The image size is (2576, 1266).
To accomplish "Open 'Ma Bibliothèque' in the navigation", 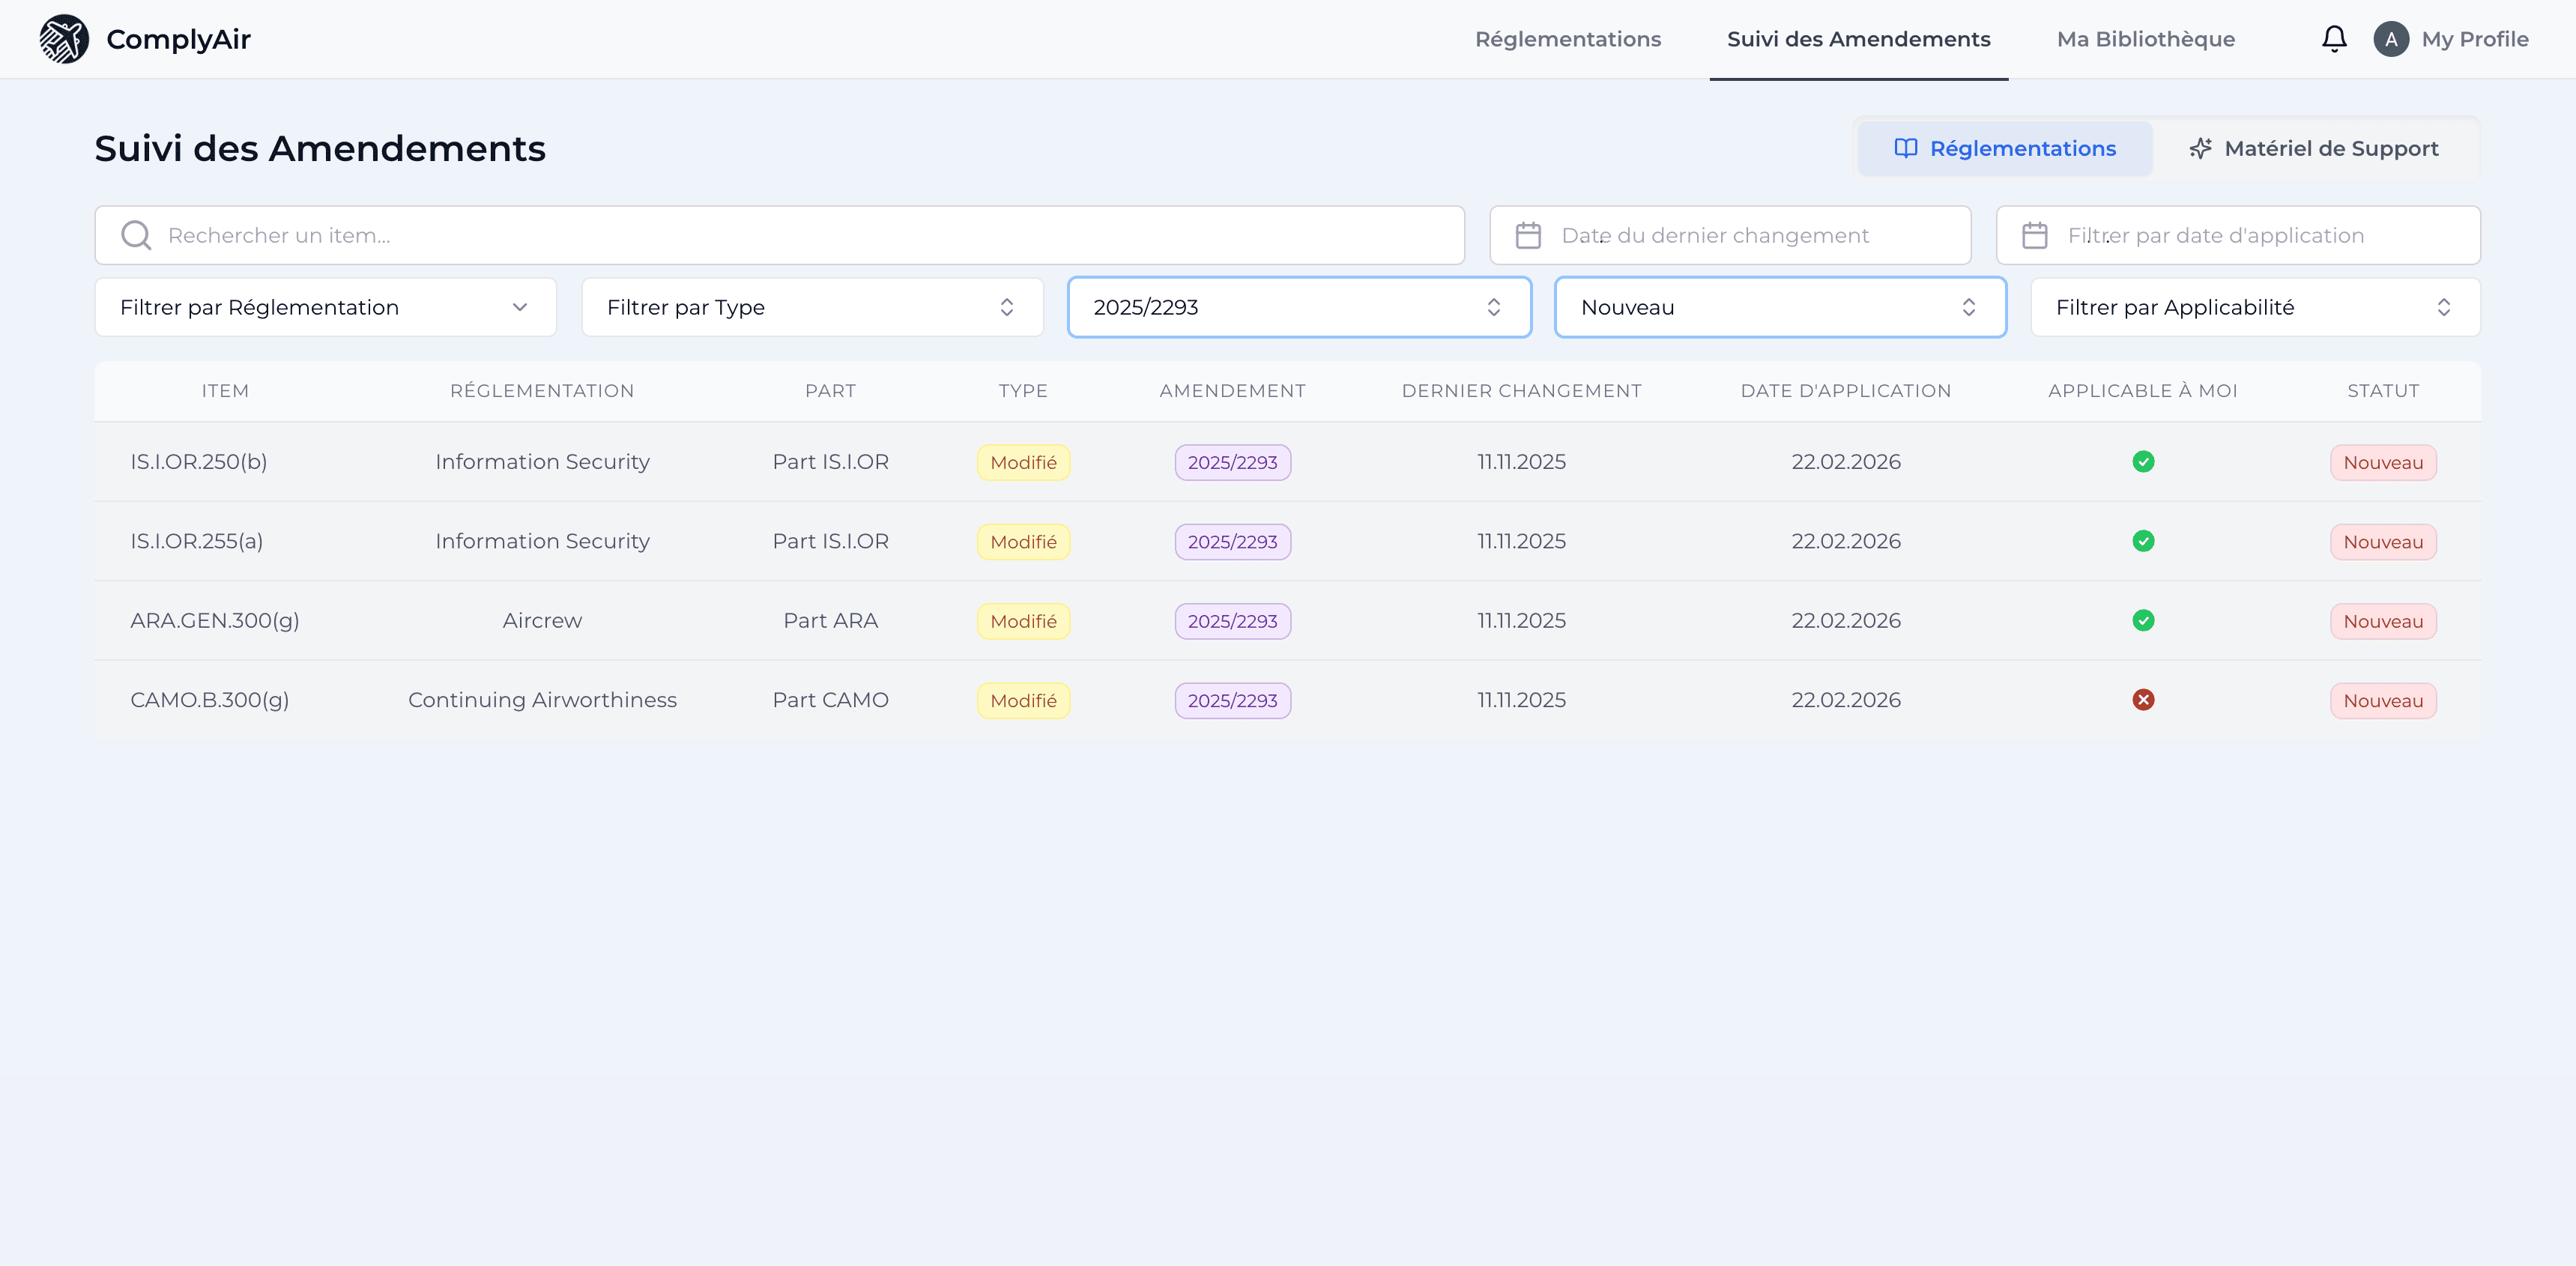I will (x=2145, y=39).
